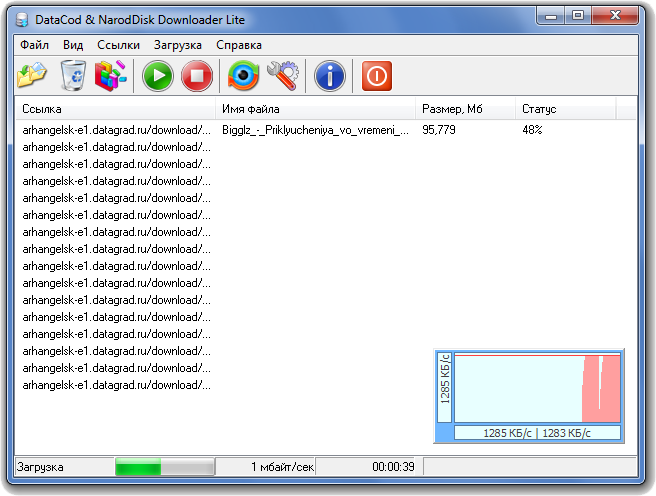Click the recycle bin delete icon
The width and height of the screenshot is (656, 496).
[x=73, y=75]
